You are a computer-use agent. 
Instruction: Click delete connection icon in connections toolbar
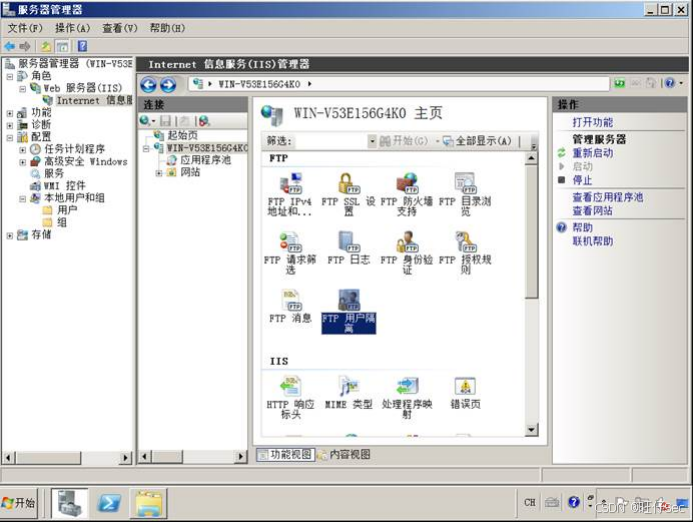tap(204, 120)
